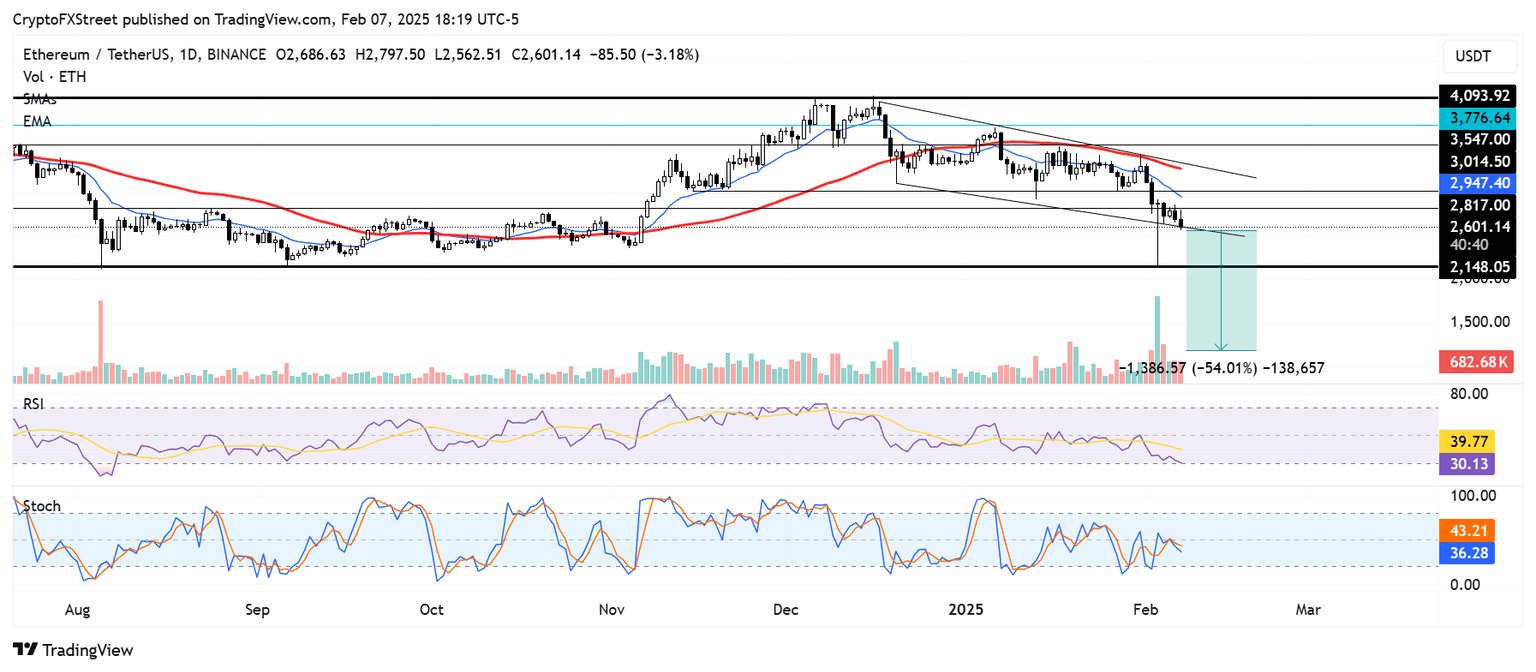Image resolution: width=1536 pixels, height=672 pixels.
Task: Click the 36.28 Stoch %K label
Action: [x=1467, y=553]
